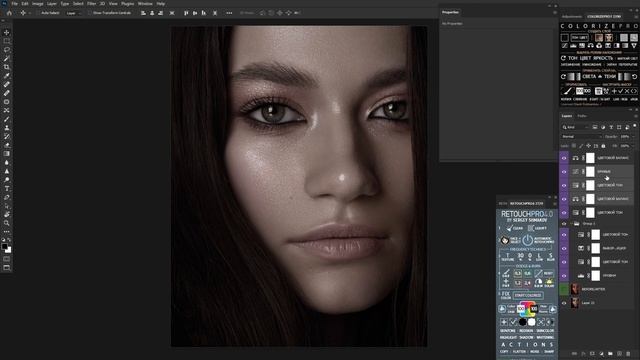Screen dimensions: 640x360
Task: Click the Whitening button
Action: [545, 338]
